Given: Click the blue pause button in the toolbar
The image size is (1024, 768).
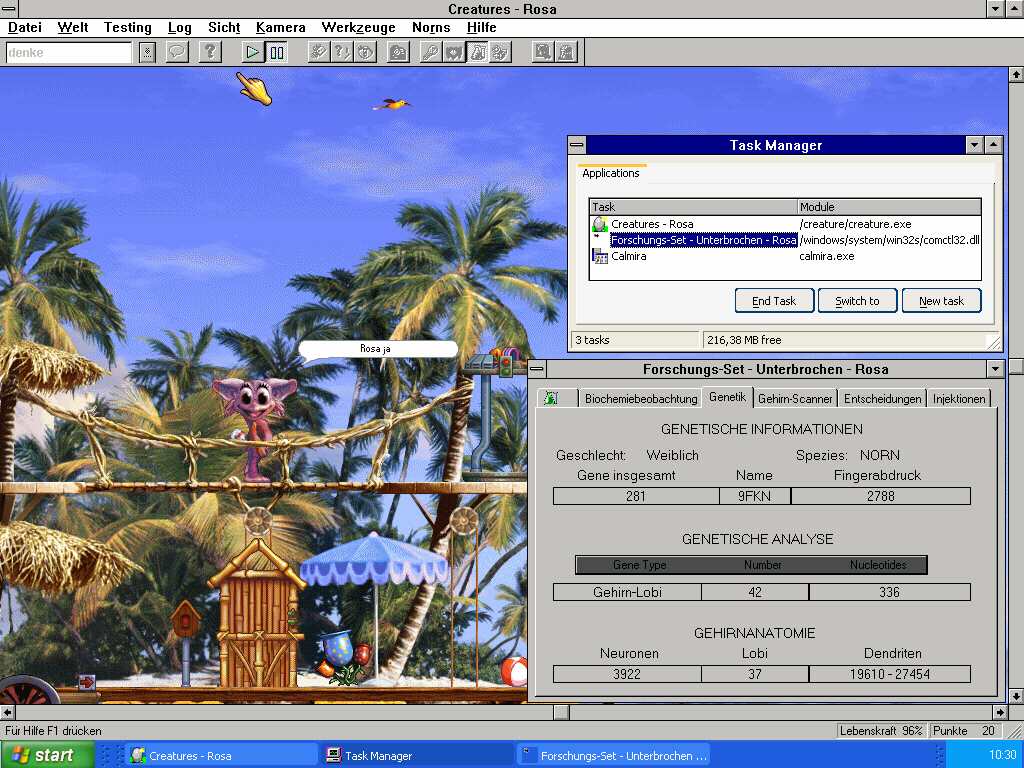Looking at the screenshot, I should 277,52.
